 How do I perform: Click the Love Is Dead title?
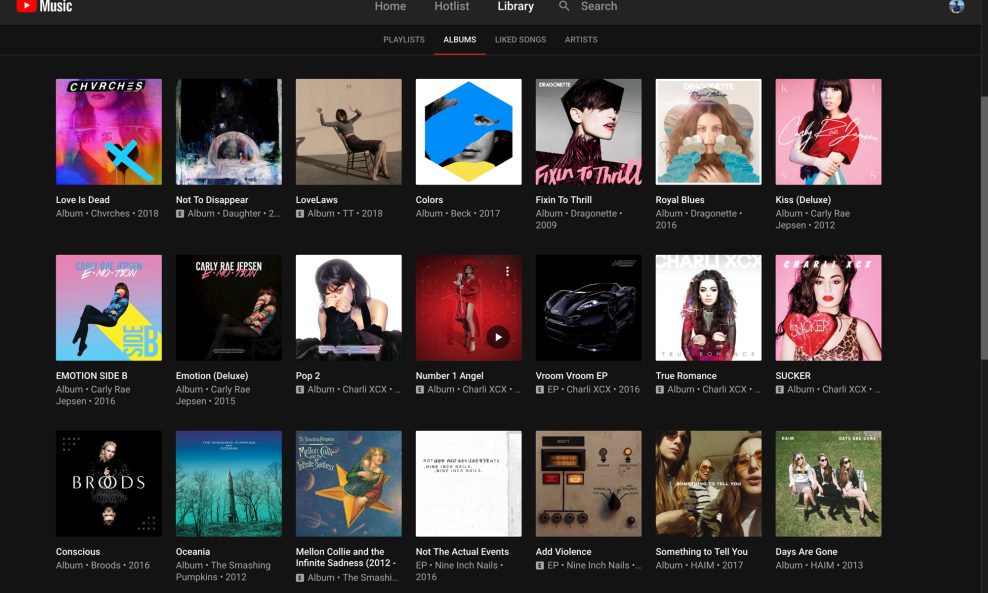point(83,200)
